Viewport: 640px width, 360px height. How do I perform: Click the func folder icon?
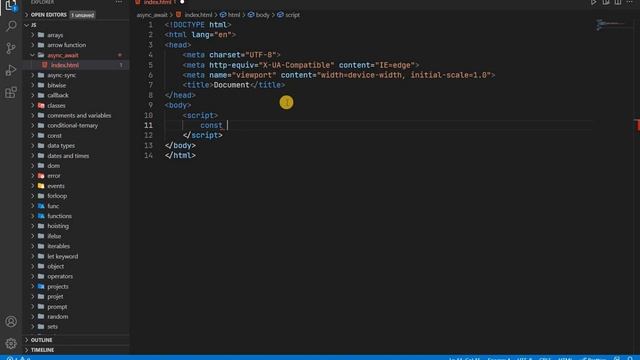41,206
